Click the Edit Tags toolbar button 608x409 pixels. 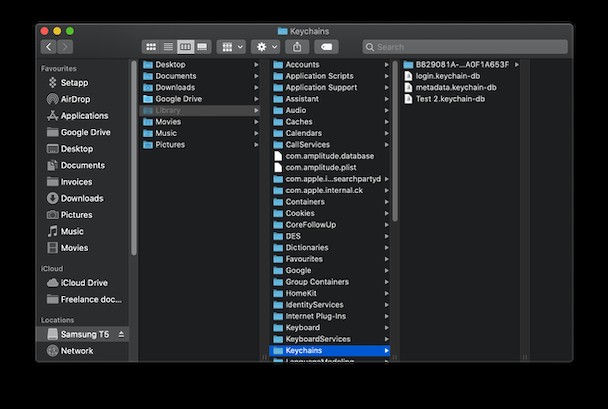(x=325, y=47)
